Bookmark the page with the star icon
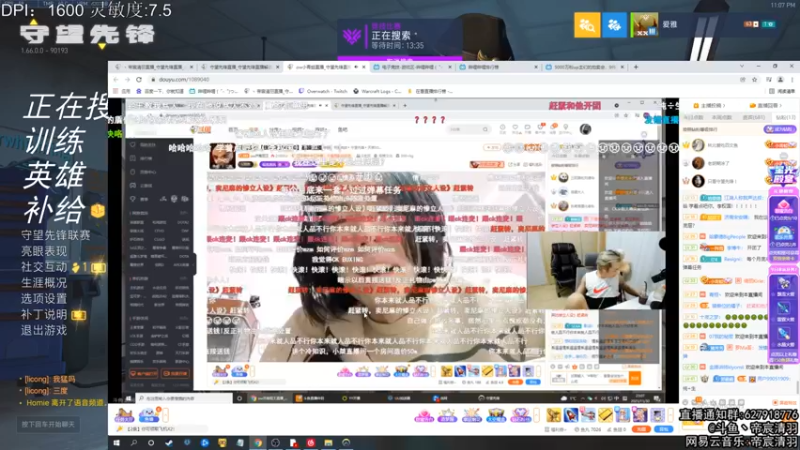800x450 pixels. pos(755,80)
